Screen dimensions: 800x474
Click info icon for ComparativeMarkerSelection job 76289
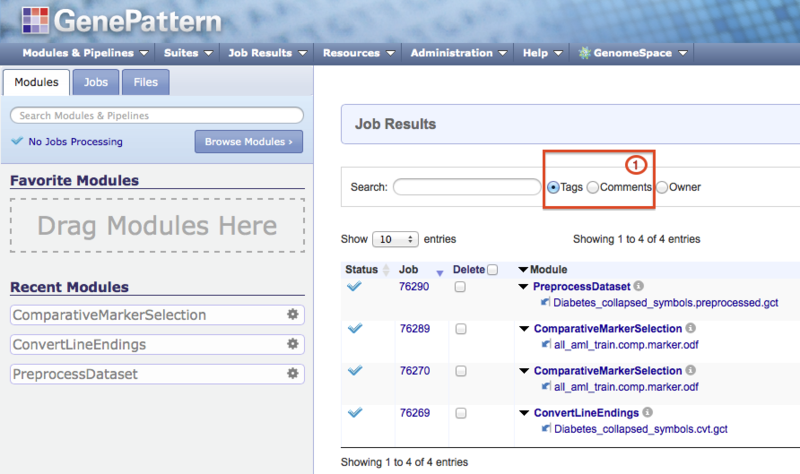690,328
